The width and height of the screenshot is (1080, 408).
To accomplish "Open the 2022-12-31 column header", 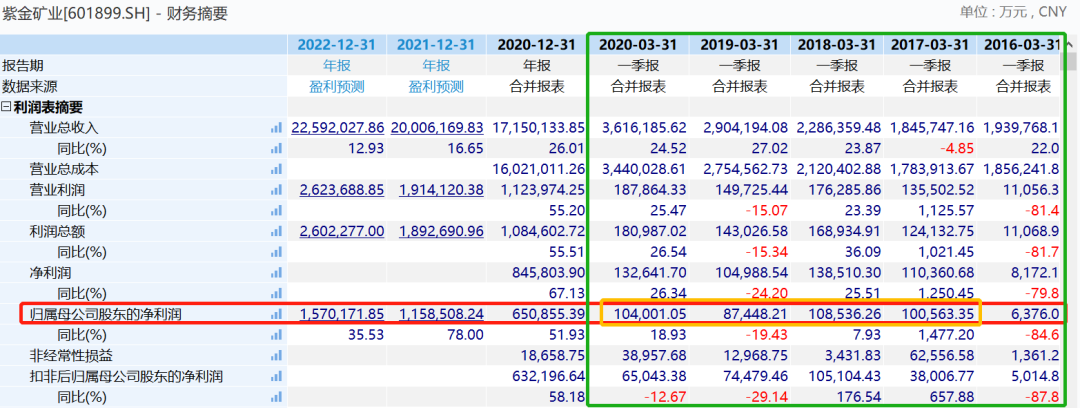I will [x=337, y=45].
